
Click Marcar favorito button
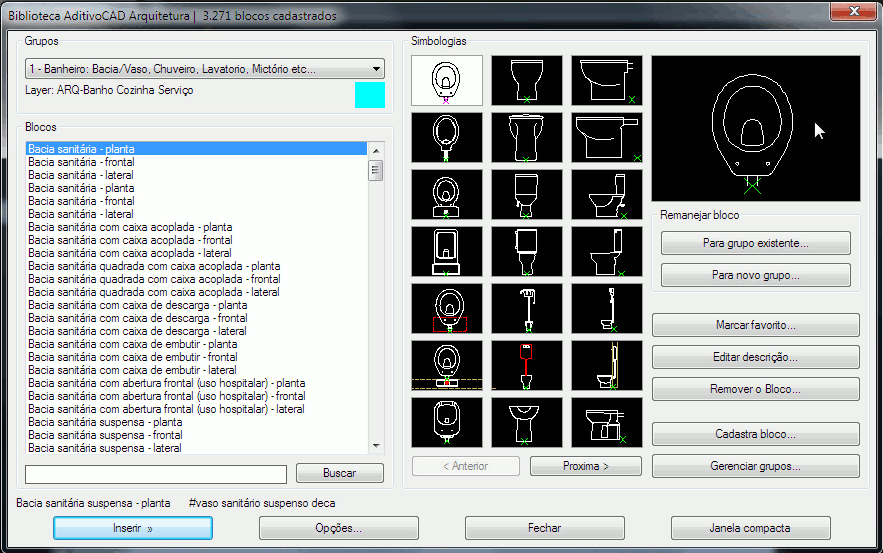[756, 325]
